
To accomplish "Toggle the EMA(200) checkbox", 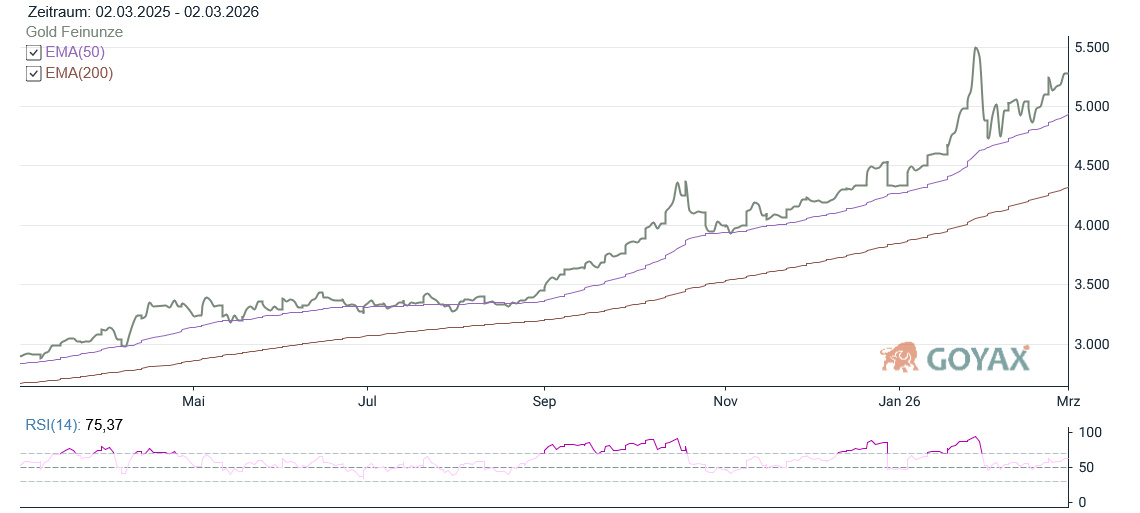I will (33, 73).
